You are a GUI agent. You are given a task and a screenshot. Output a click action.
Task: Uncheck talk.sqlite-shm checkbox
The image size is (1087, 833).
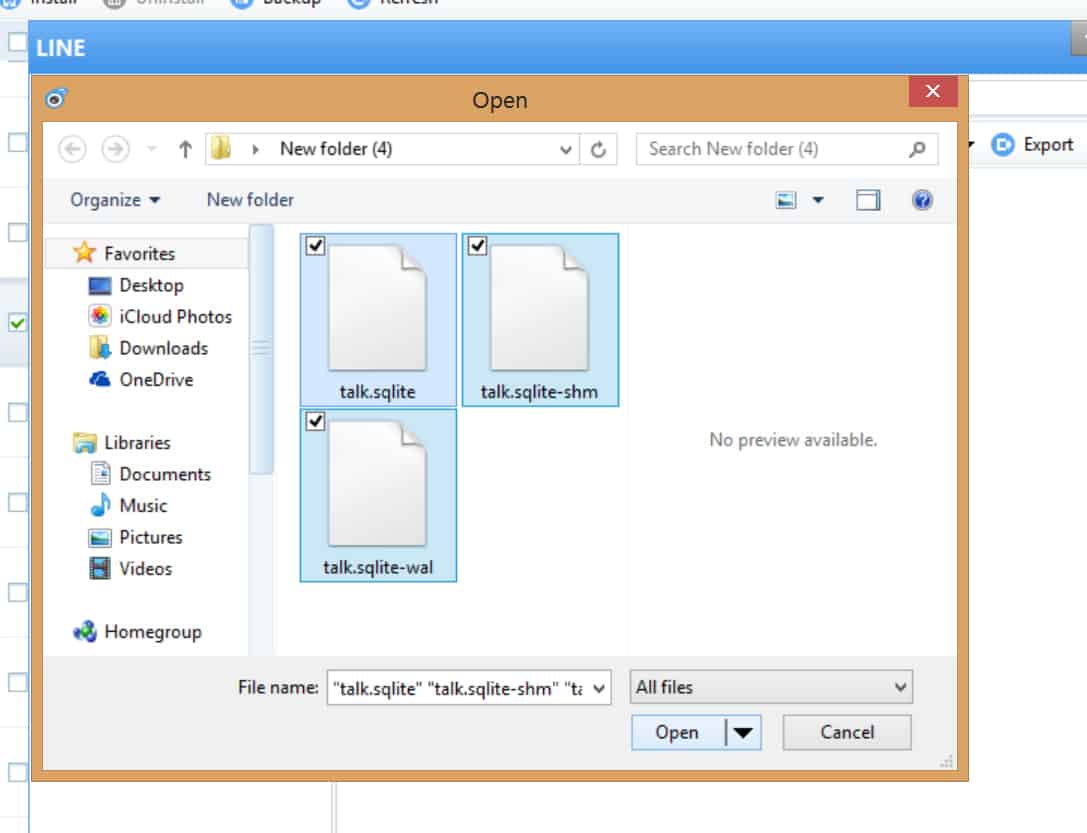(478, 245)
